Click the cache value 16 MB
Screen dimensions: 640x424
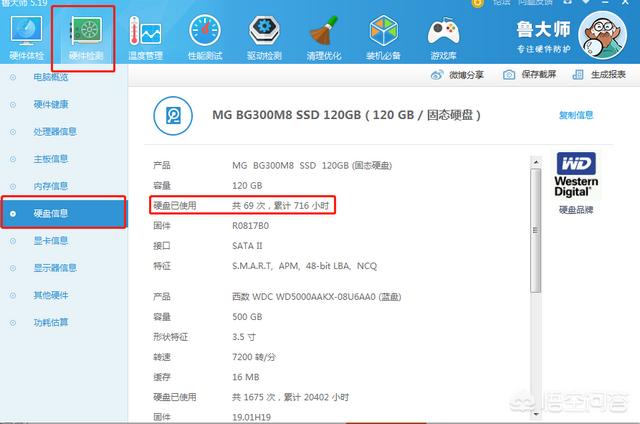pos(246,377)
